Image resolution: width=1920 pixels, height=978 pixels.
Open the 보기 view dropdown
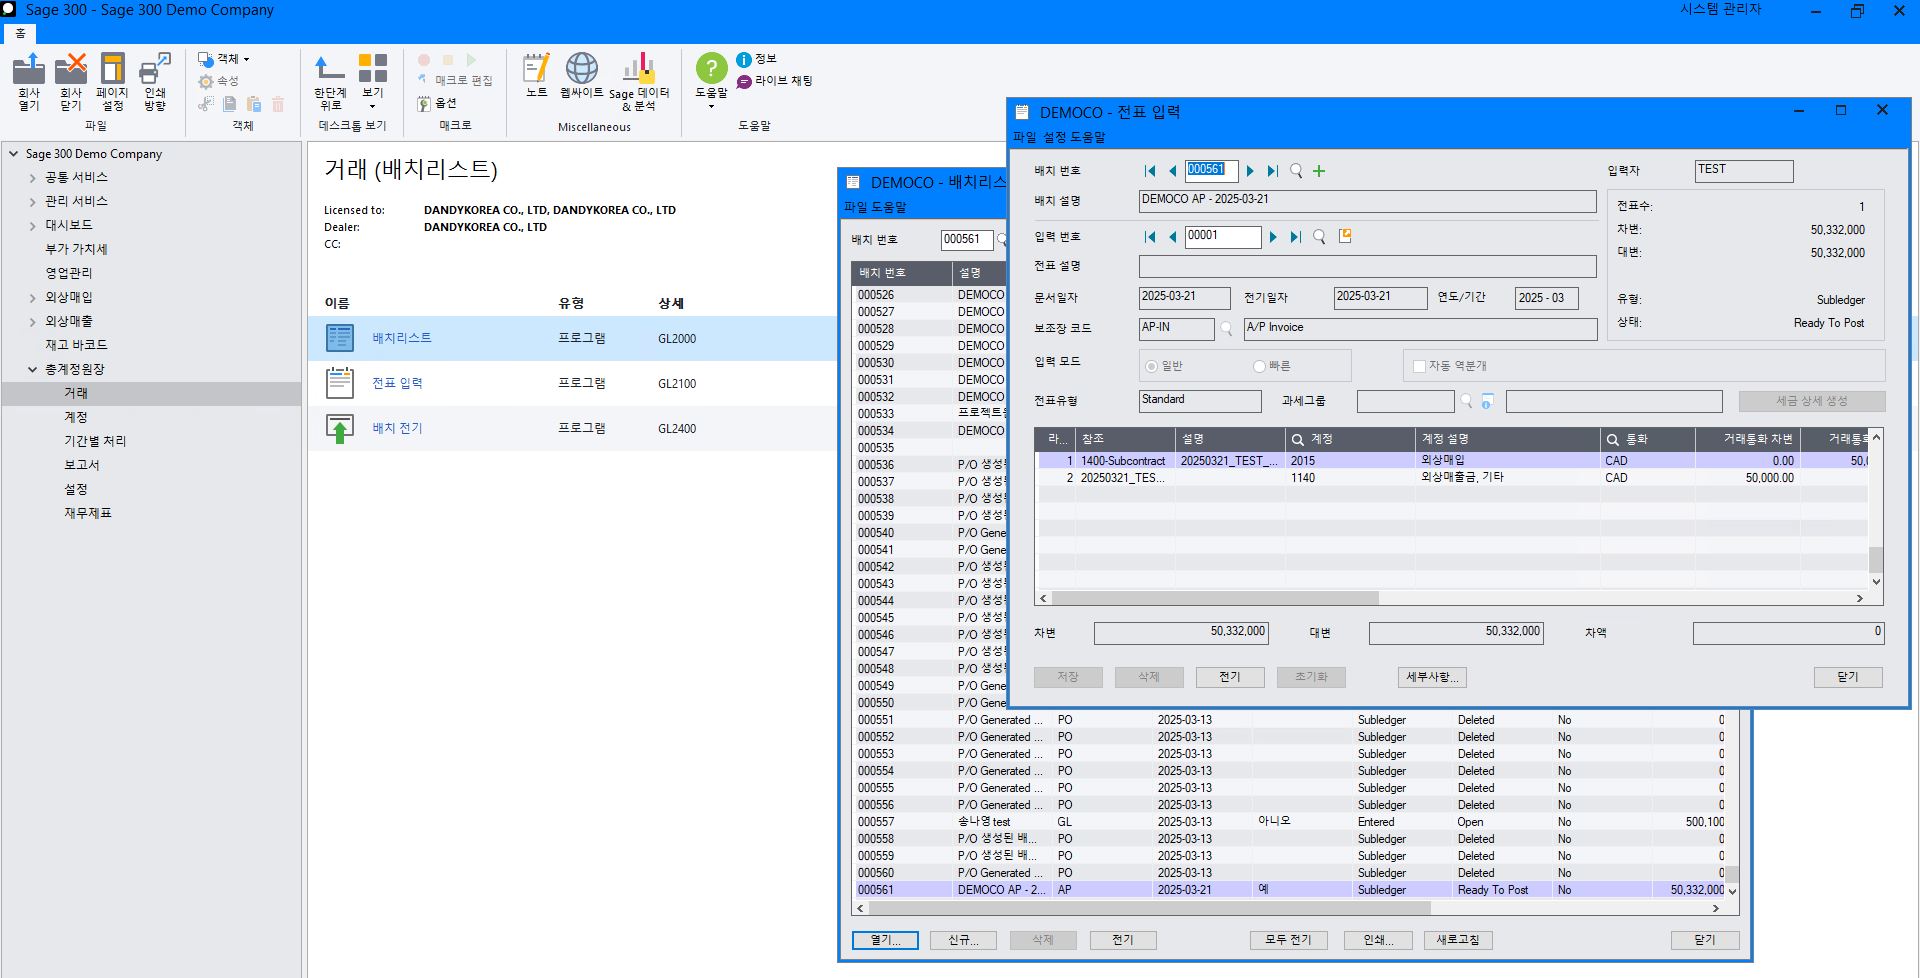[373, 82]
